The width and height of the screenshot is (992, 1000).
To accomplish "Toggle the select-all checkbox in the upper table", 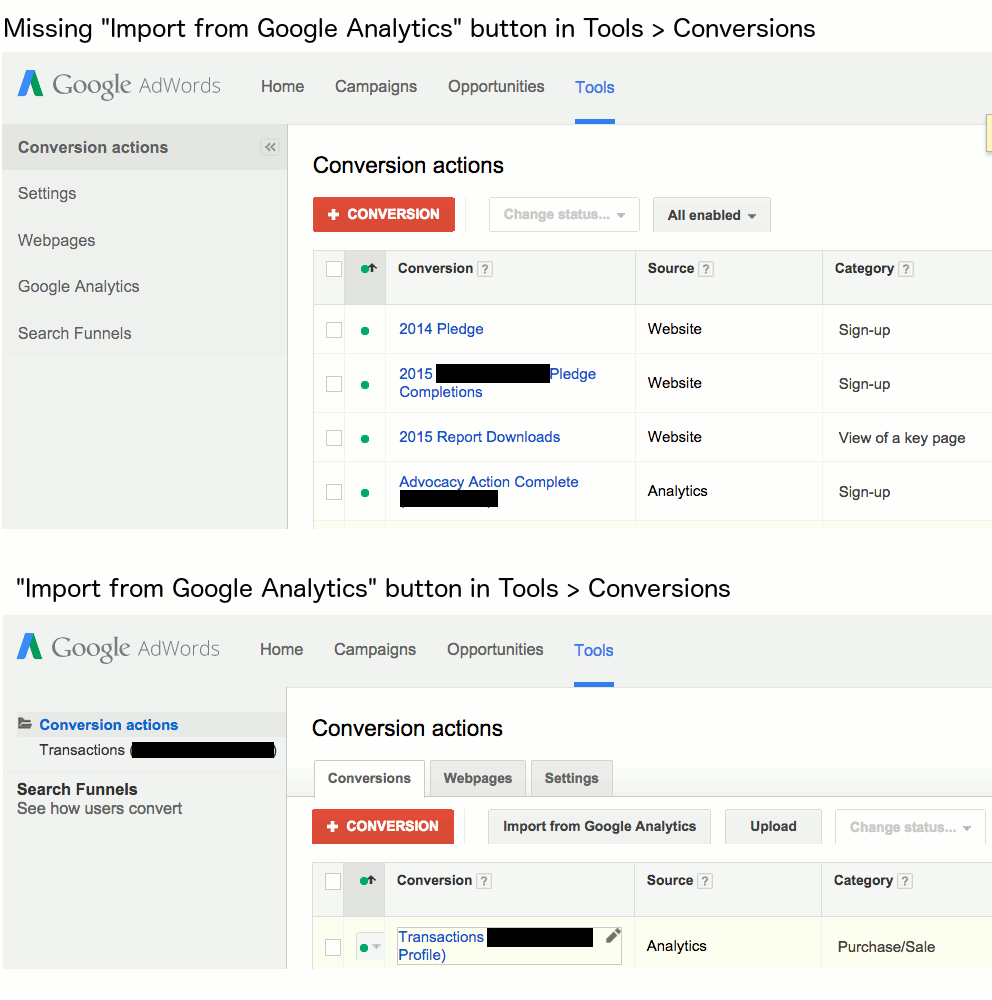I will tap(334, 269).
